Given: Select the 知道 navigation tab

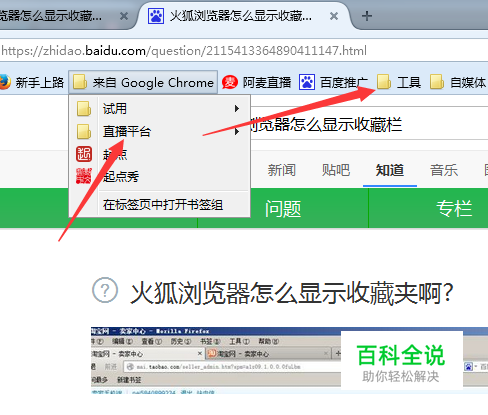Looking at the screenshot, I should 390,170.
